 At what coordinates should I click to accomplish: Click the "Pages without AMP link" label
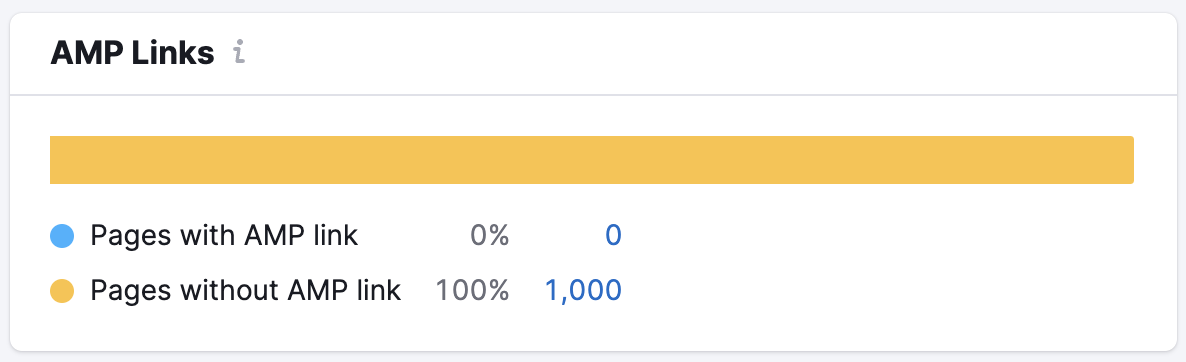[246, 291]
